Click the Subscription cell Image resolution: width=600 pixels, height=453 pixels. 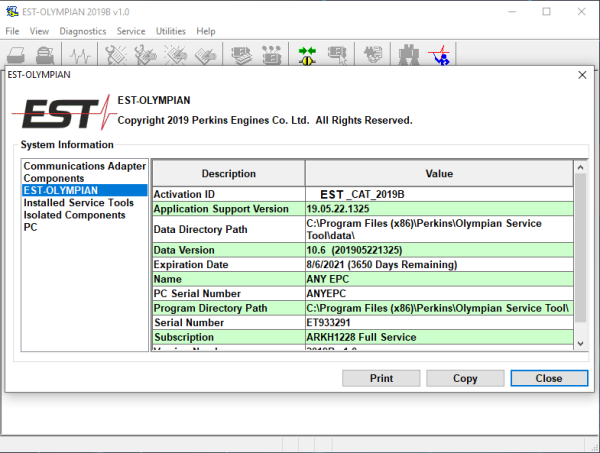(x=228, y=337)
